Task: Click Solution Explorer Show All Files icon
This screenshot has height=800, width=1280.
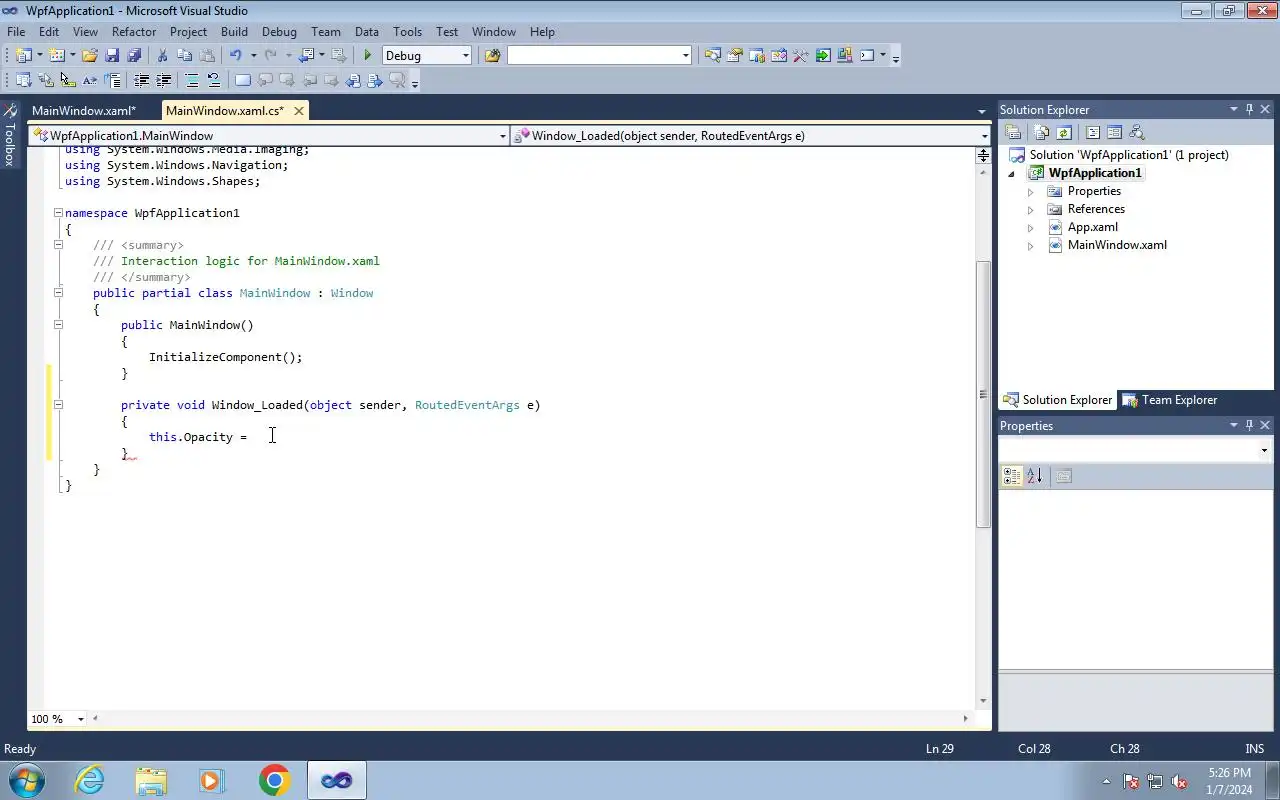Action: click(x=1042, y=132)
